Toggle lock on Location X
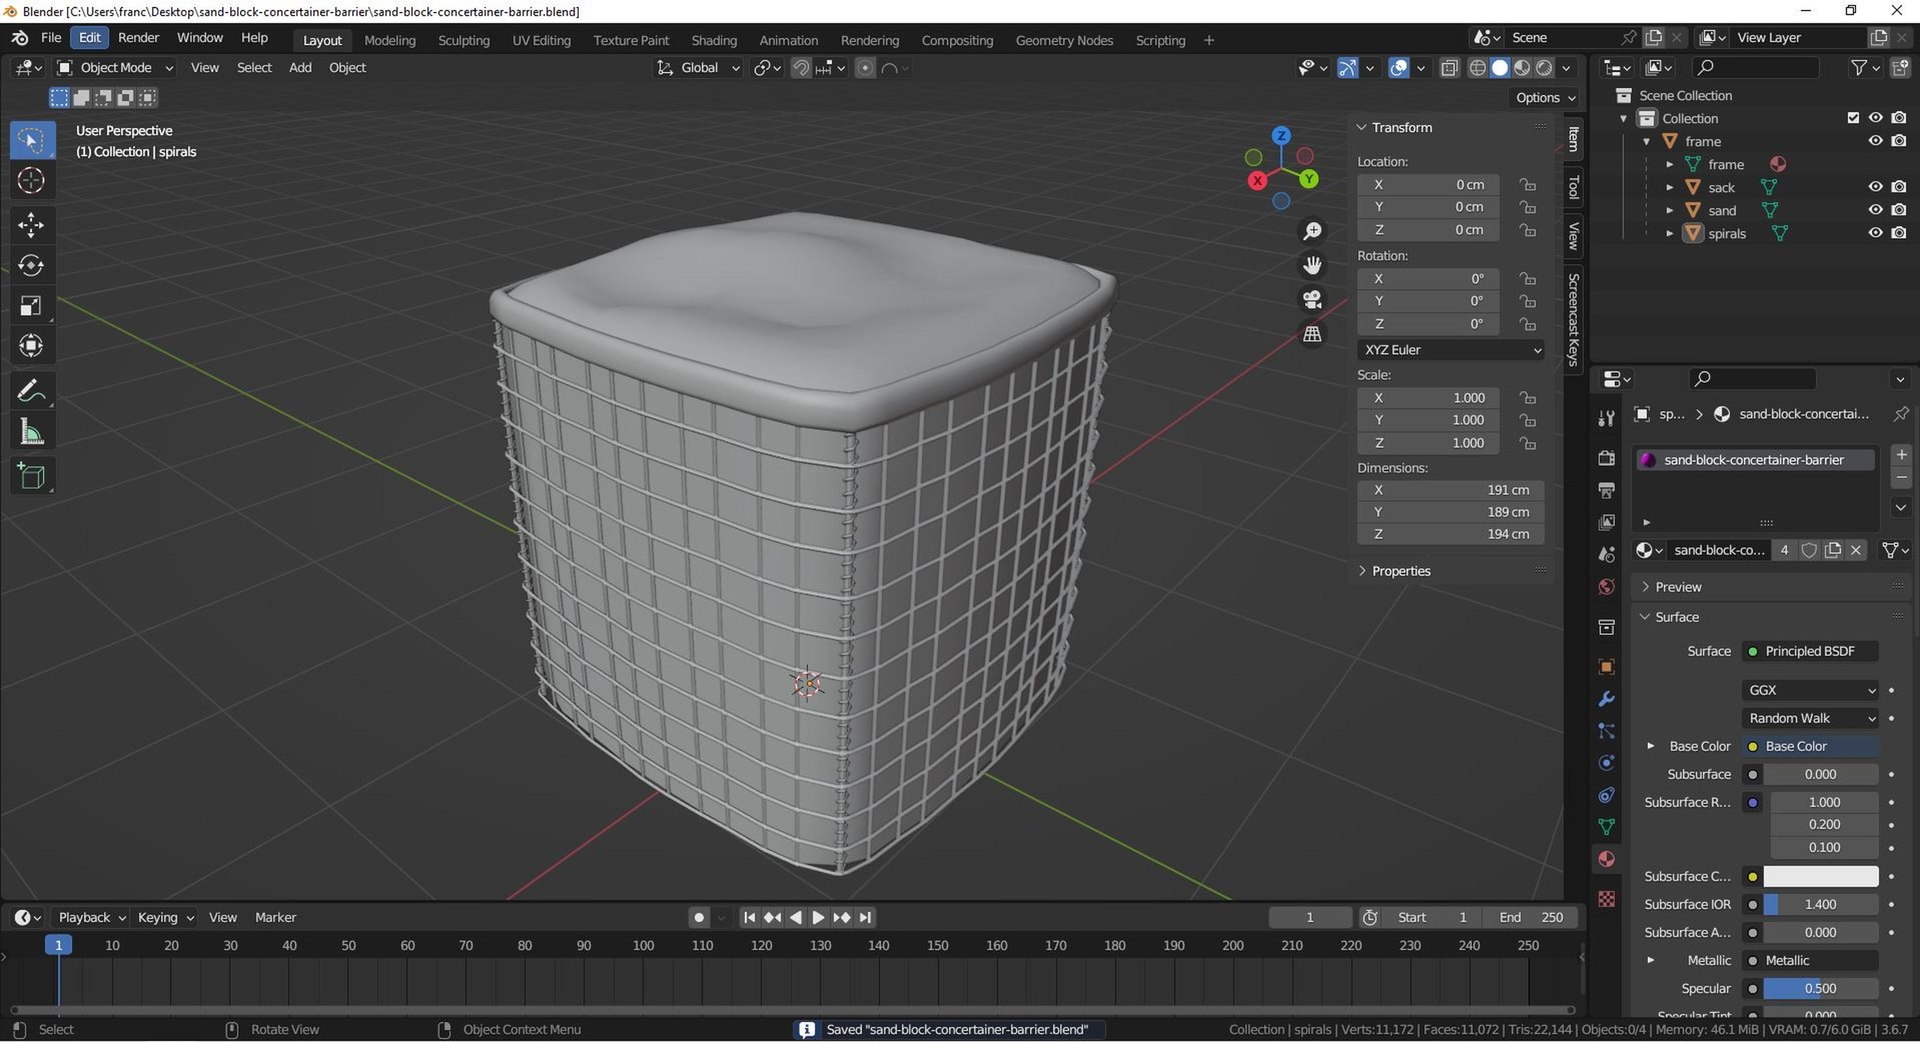1920x1042 pixels. pyautogui.click(x=1527, y=185)
